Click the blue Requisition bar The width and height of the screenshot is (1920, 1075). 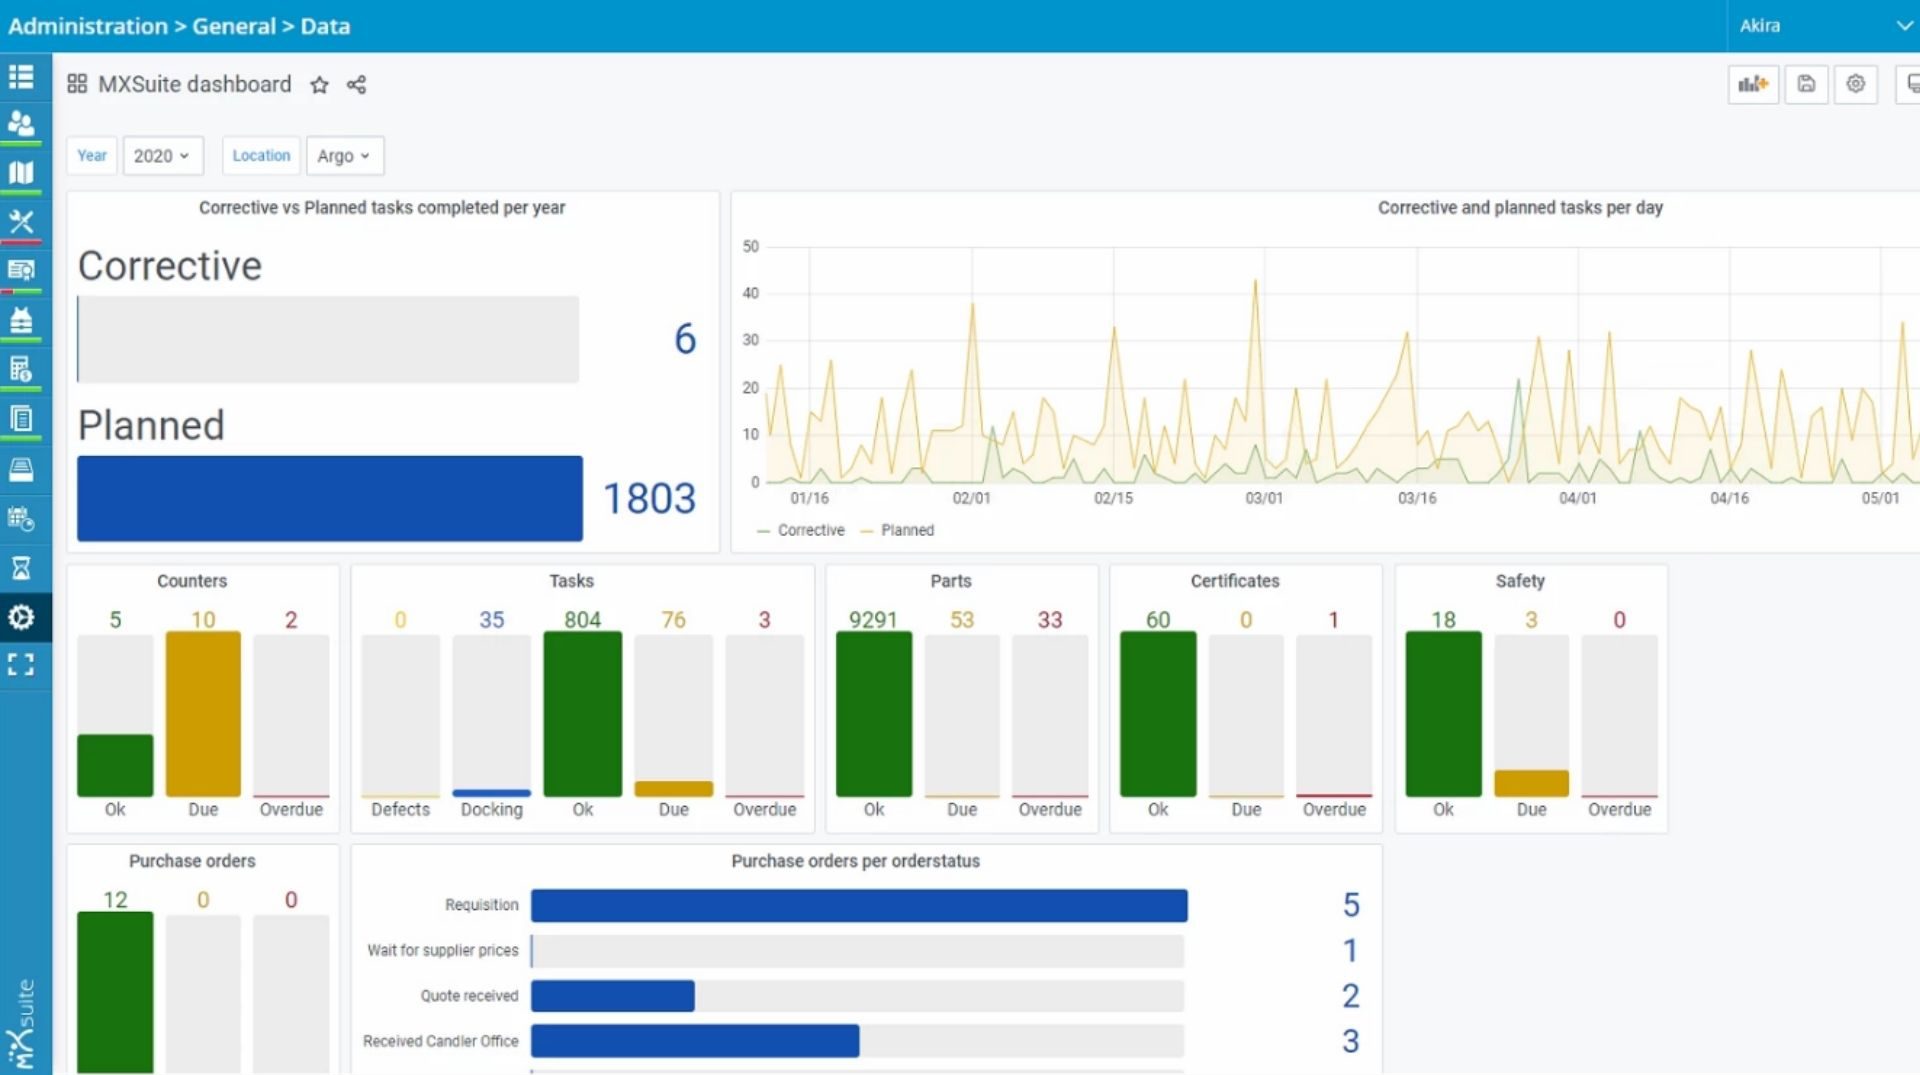(858, 905)
